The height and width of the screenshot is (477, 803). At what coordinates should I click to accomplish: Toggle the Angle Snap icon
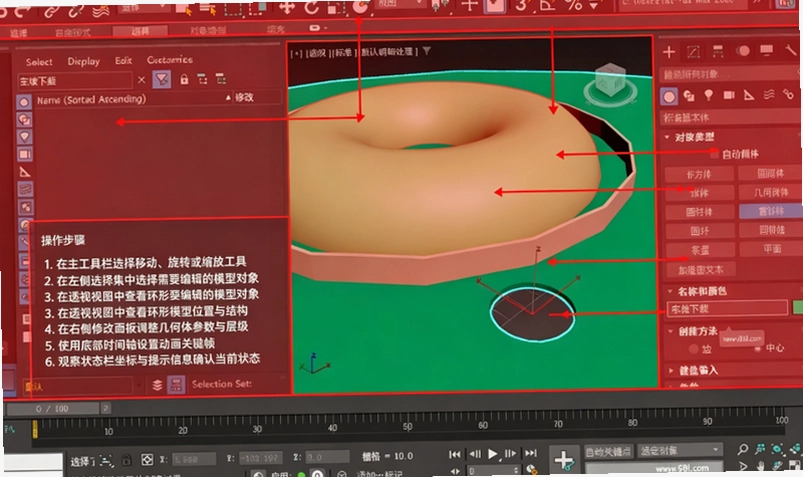click(547, 5)
